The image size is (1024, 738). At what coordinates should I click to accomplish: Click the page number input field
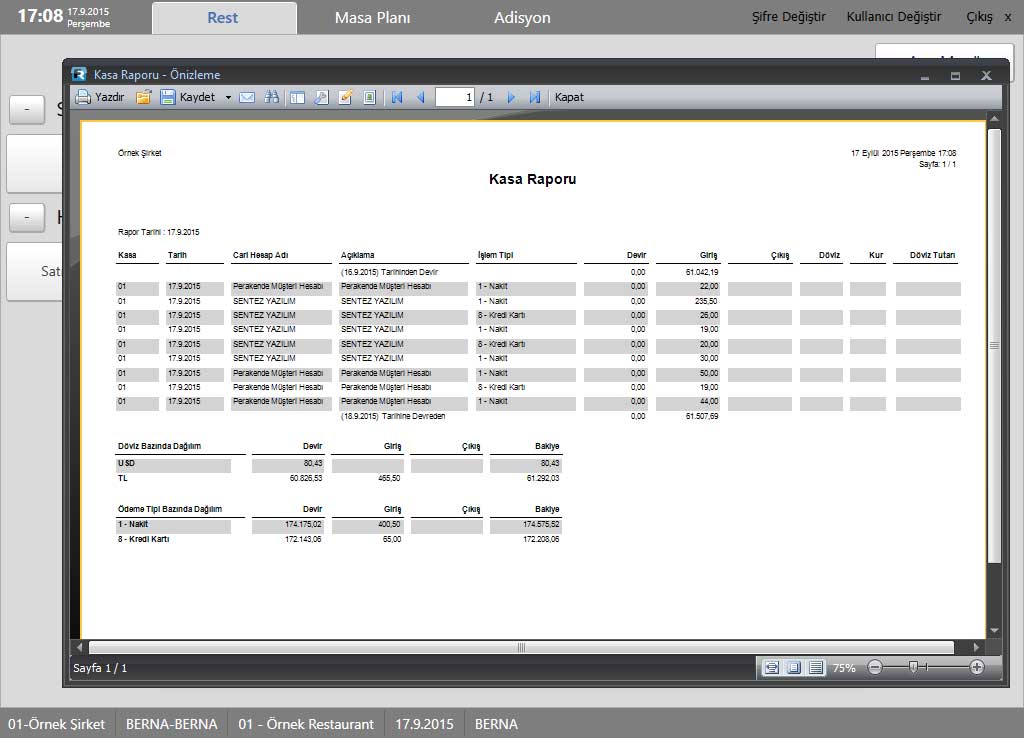click(455, 97)
